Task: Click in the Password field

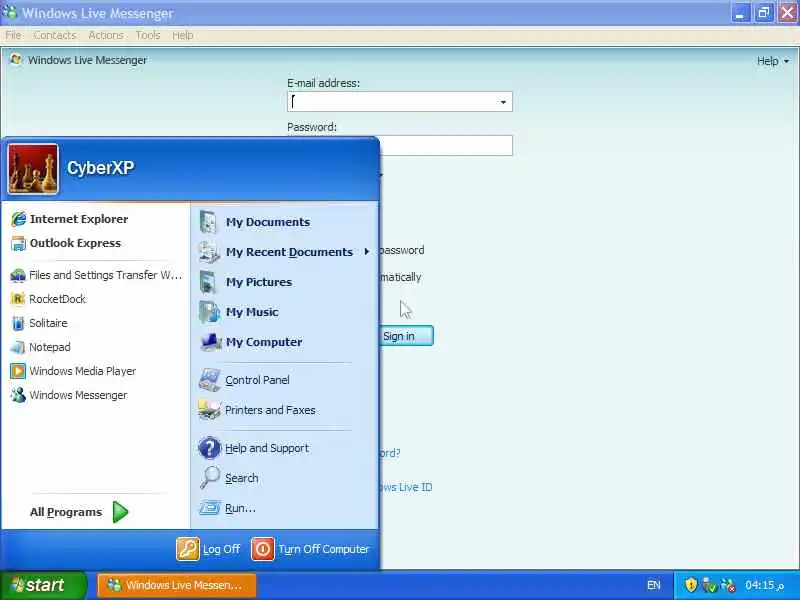Action: click(446, 145)
